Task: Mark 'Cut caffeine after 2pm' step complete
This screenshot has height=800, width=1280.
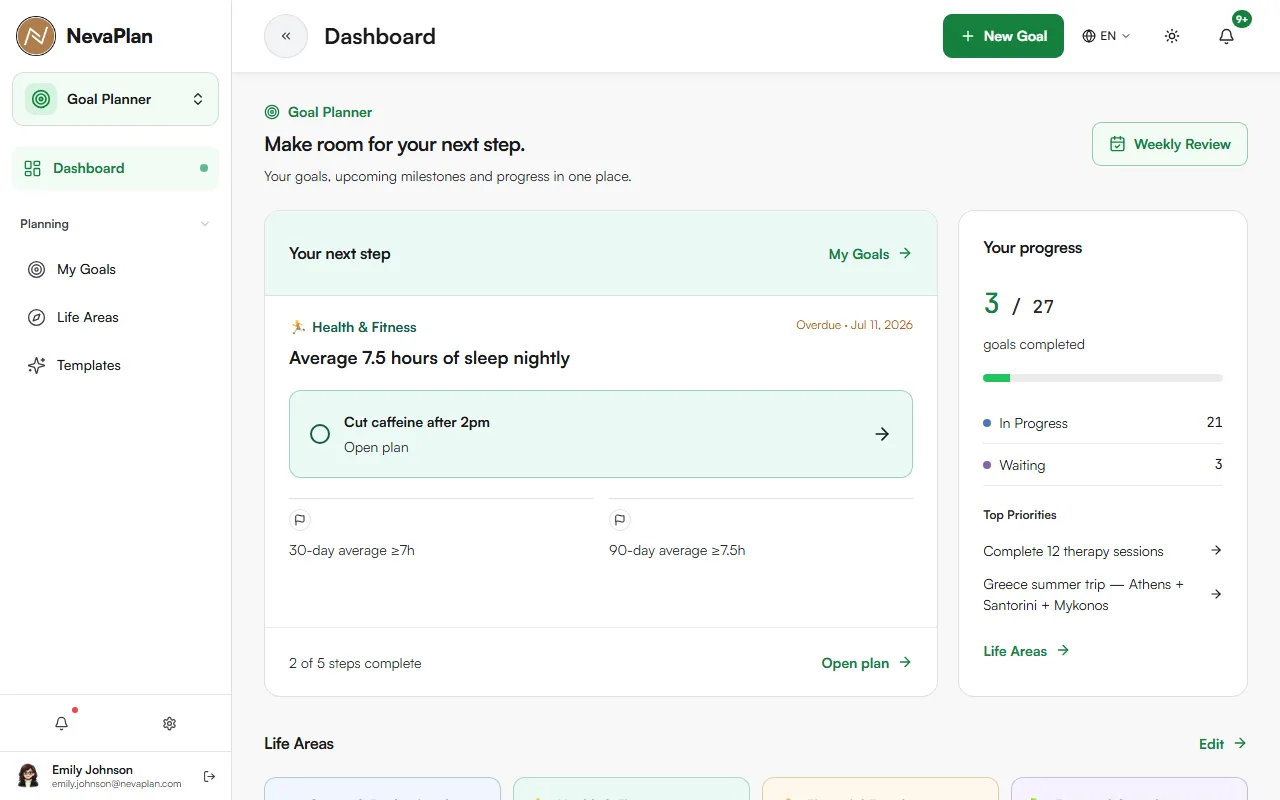Action: [x=320, y=434]
